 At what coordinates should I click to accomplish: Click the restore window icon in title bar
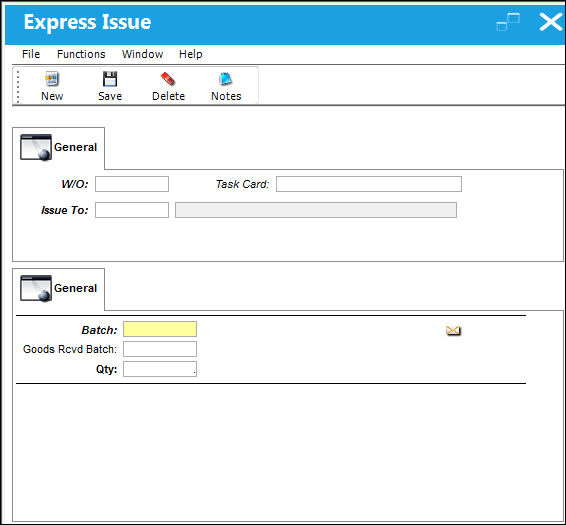pos(508,22)
